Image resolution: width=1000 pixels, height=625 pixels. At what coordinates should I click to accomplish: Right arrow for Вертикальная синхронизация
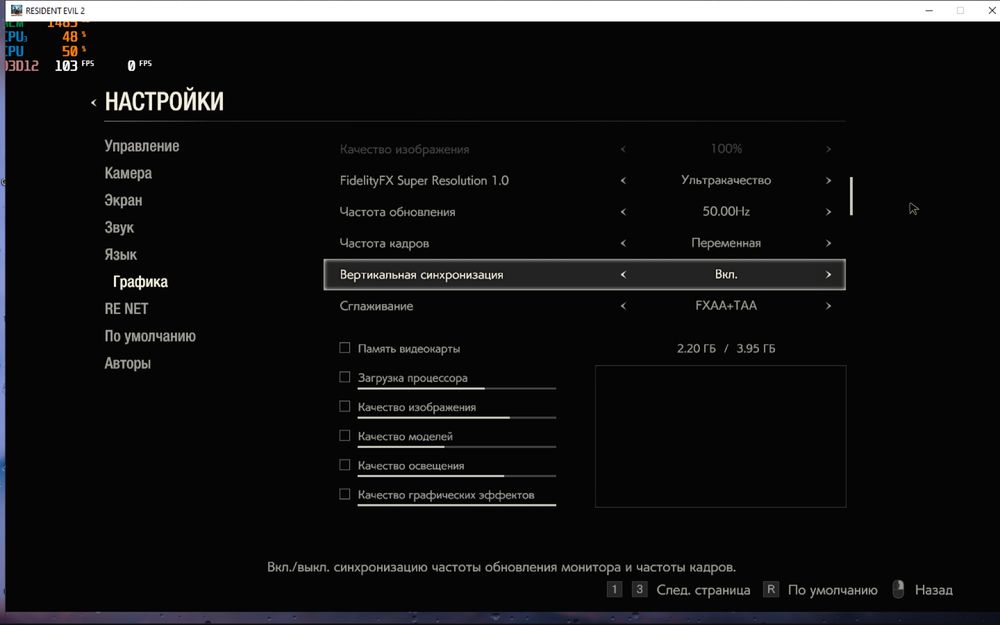point(828,274)
